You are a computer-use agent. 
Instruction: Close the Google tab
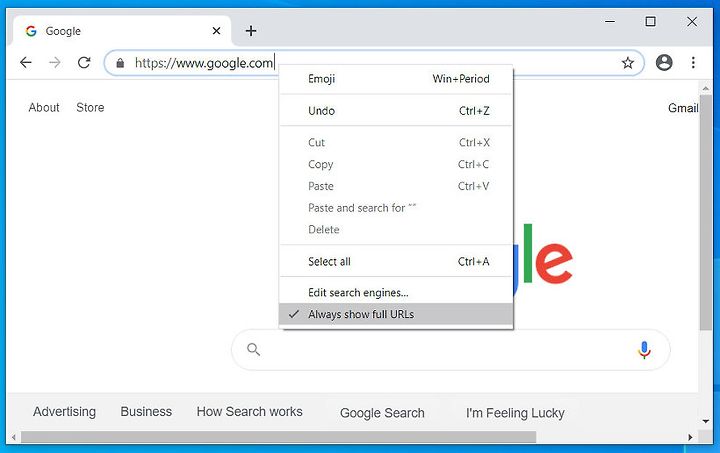point(216,31)
